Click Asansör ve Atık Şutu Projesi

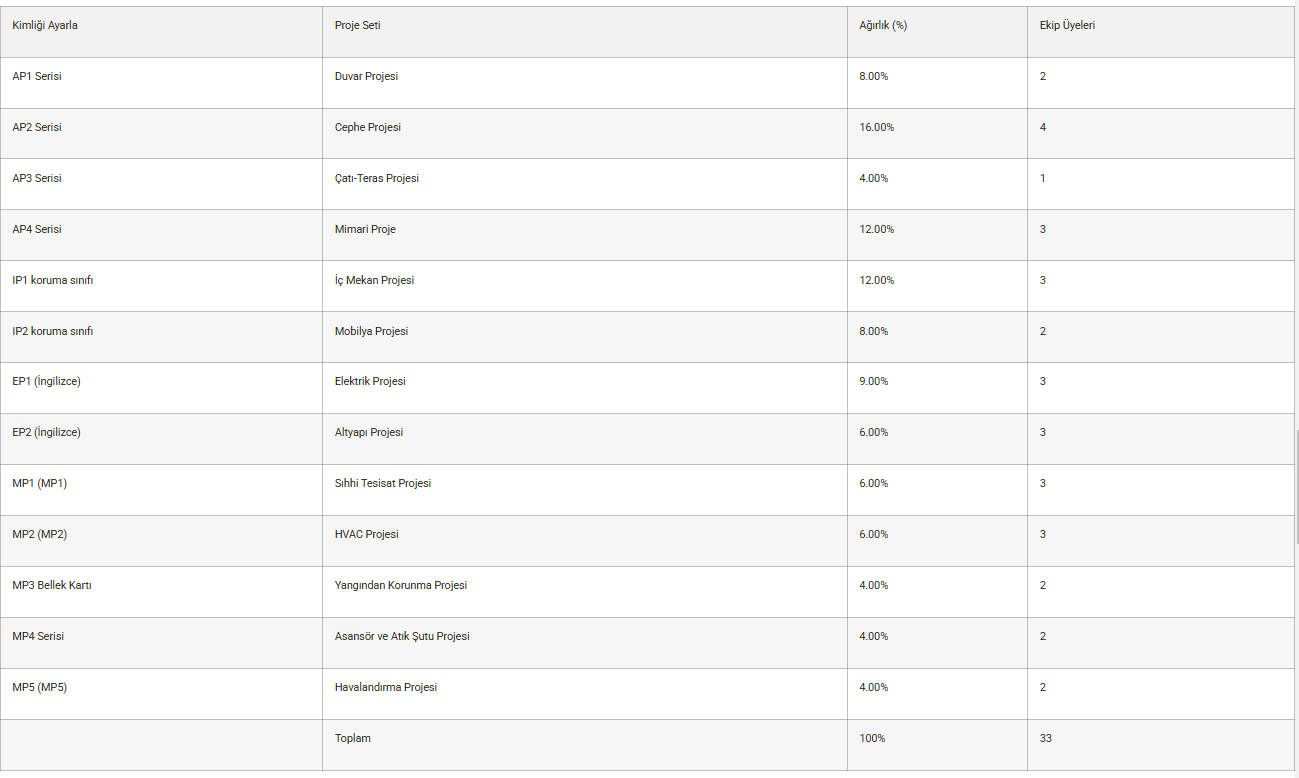(402, 636)
